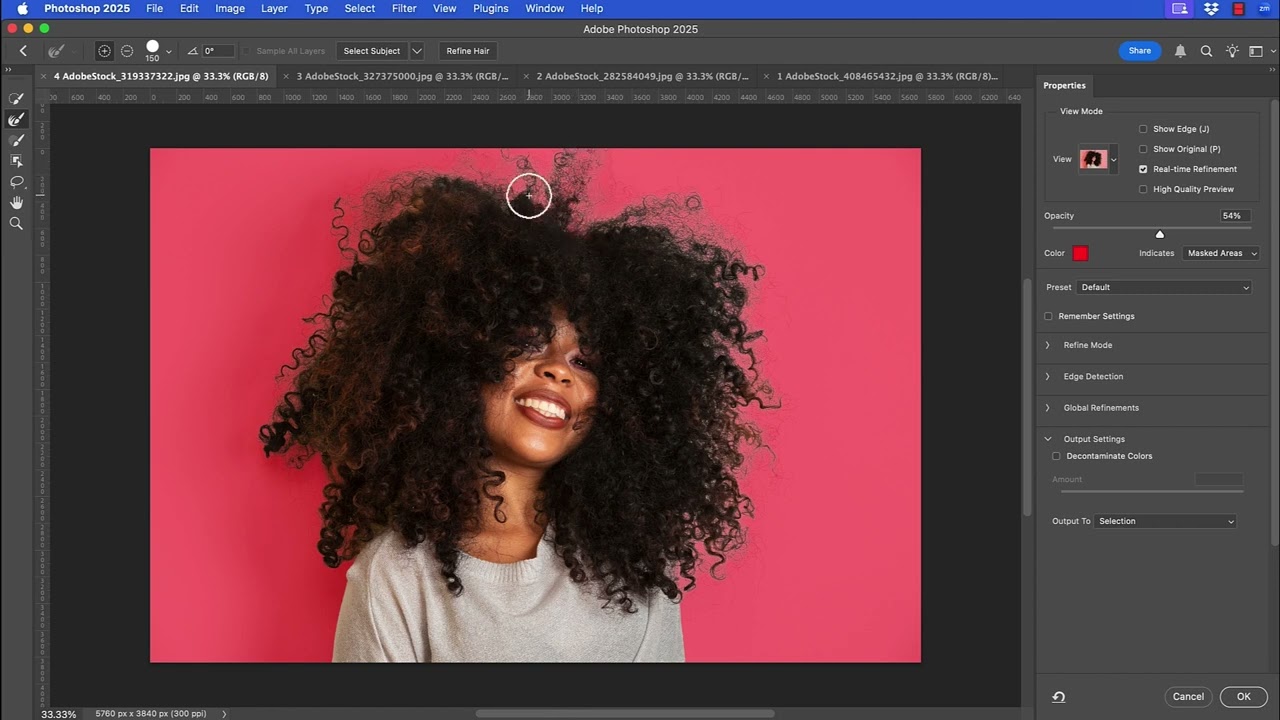Open the Plugins menu
1280x720 pixels.
click(491, 8)
